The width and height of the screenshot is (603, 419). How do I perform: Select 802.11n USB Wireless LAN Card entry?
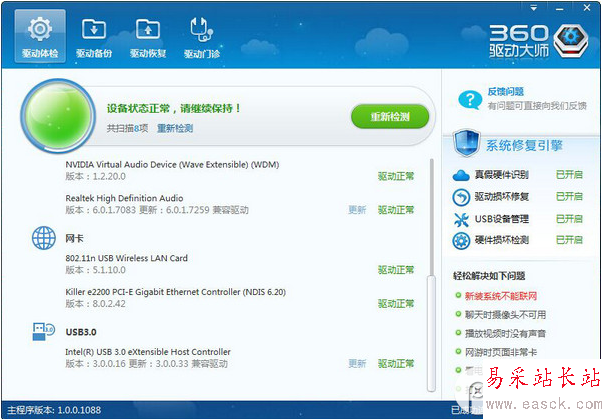pos(127,258)
